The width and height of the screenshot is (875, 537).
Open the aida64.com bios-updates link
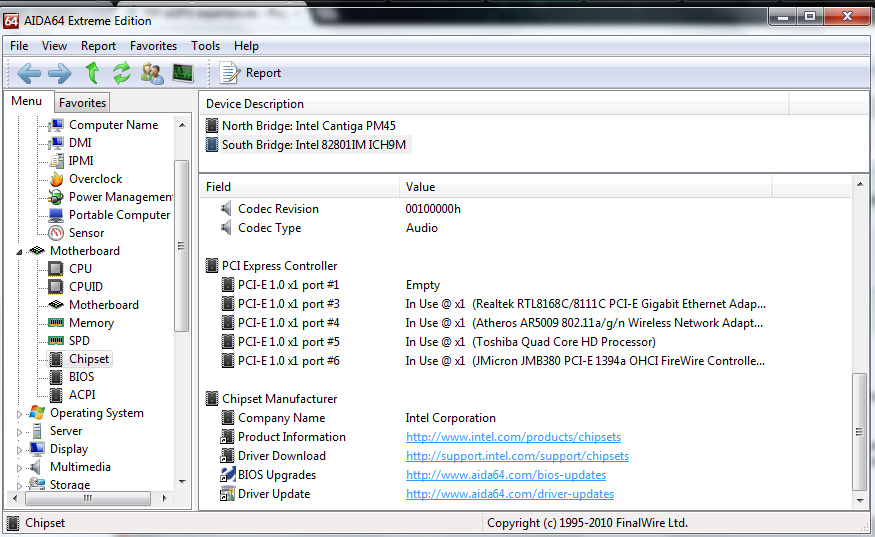pos(506,475)
